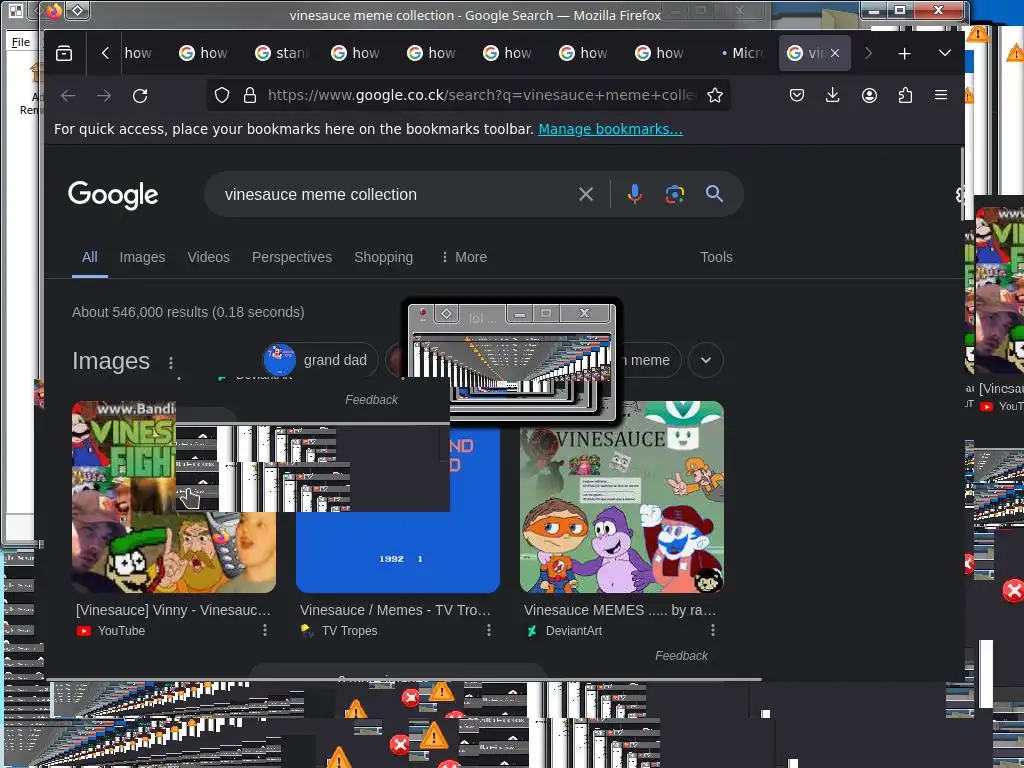Screen dimensions: 1024x768
Task: Switch to the Micr… browser tab
Action: tap(743, 54)
